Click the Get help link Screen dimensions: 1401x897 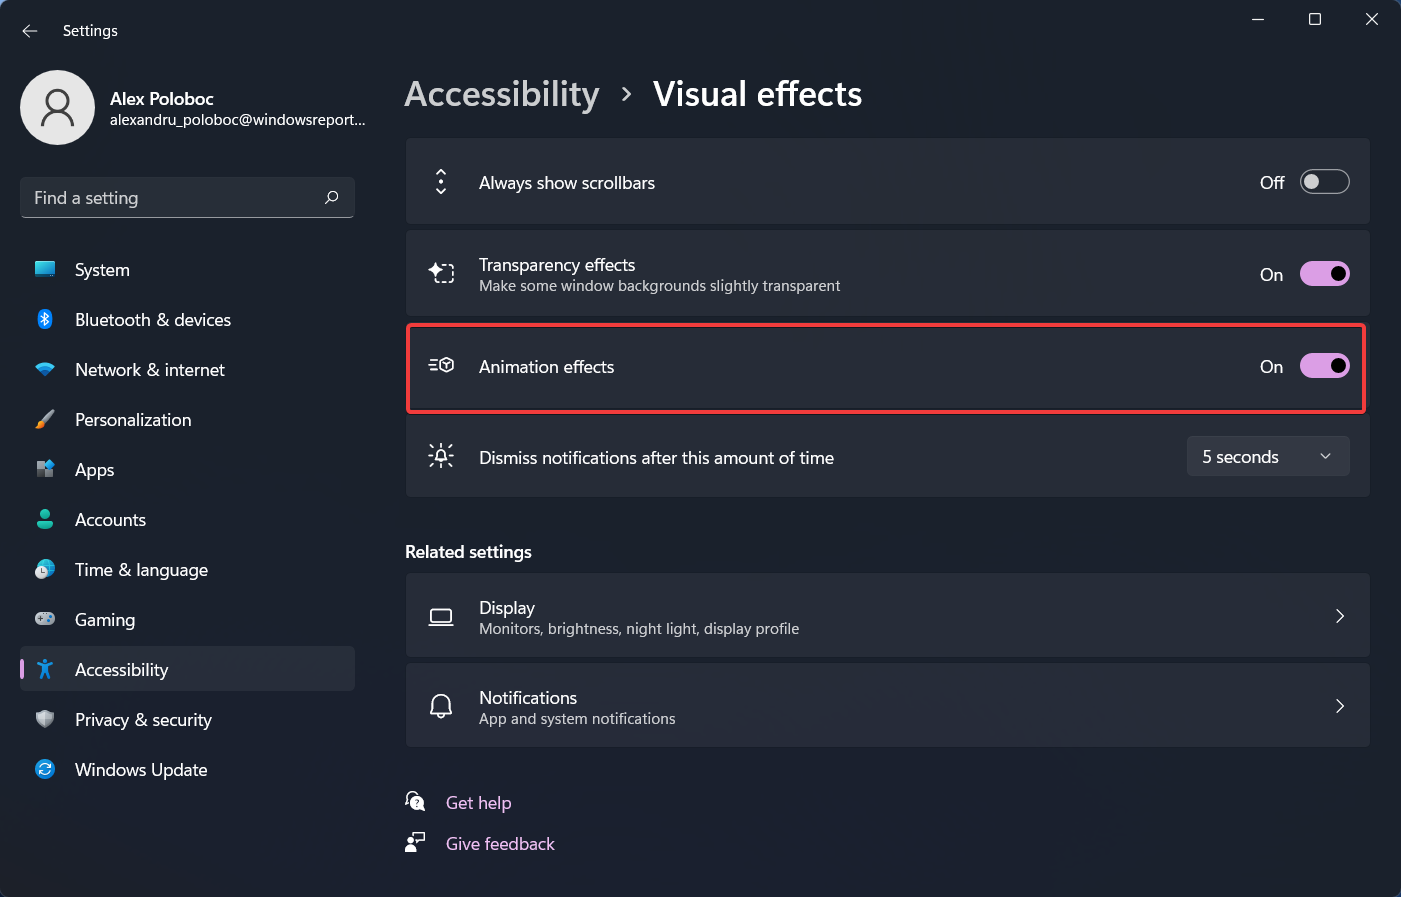click(x=478, y=802)
